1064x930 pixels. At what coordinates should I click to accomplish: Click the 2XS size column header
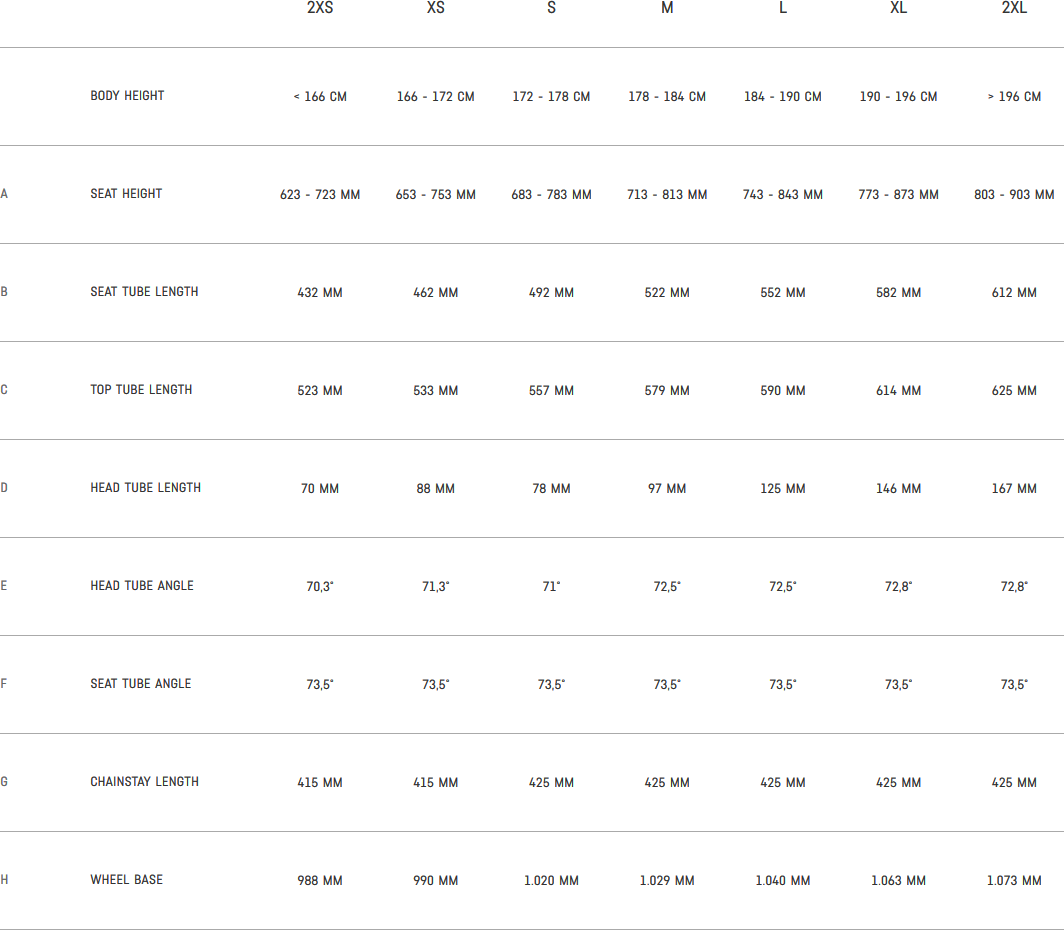[320, 9]
